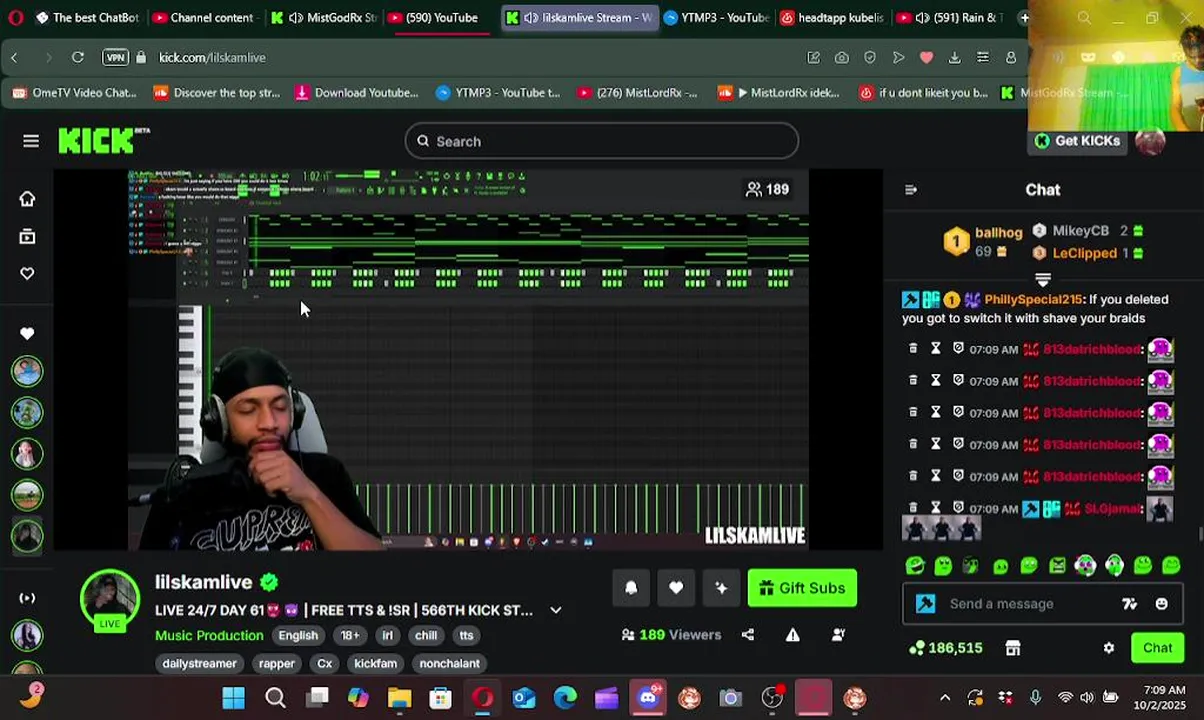Expand the sidebar recommended channels icon
This screenshot has height=720, width=1204.
click(27, 598)
